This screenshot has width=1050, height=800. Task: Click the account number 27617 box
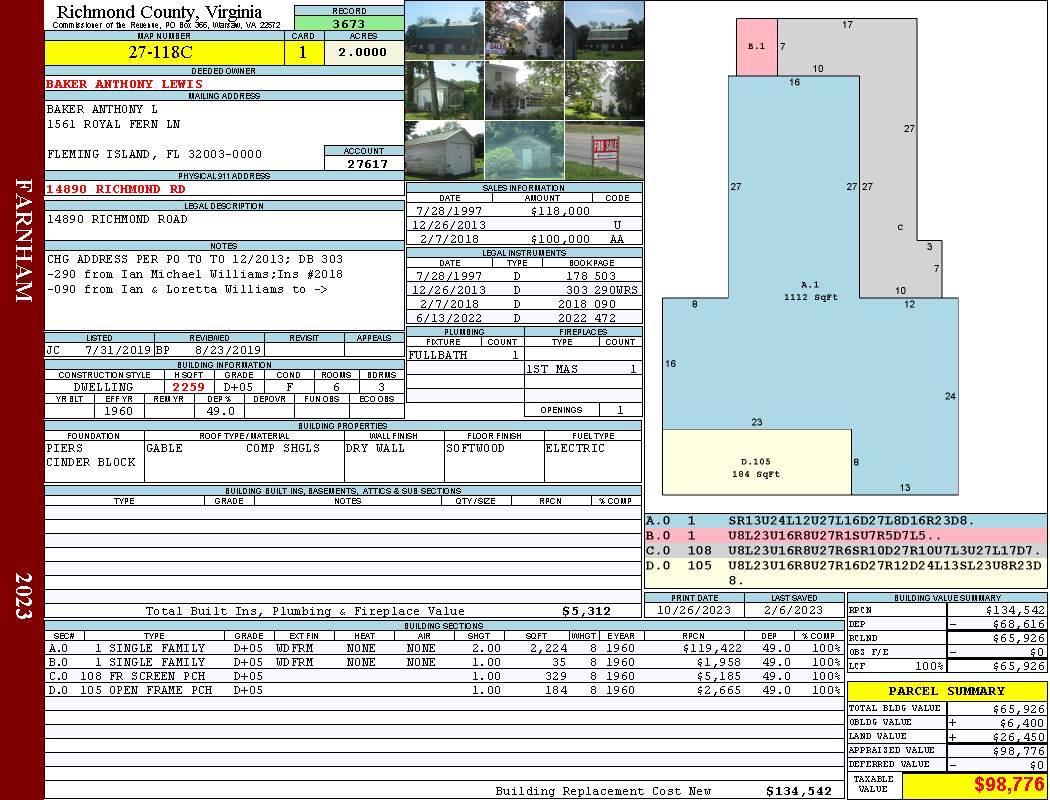(364, 163)
